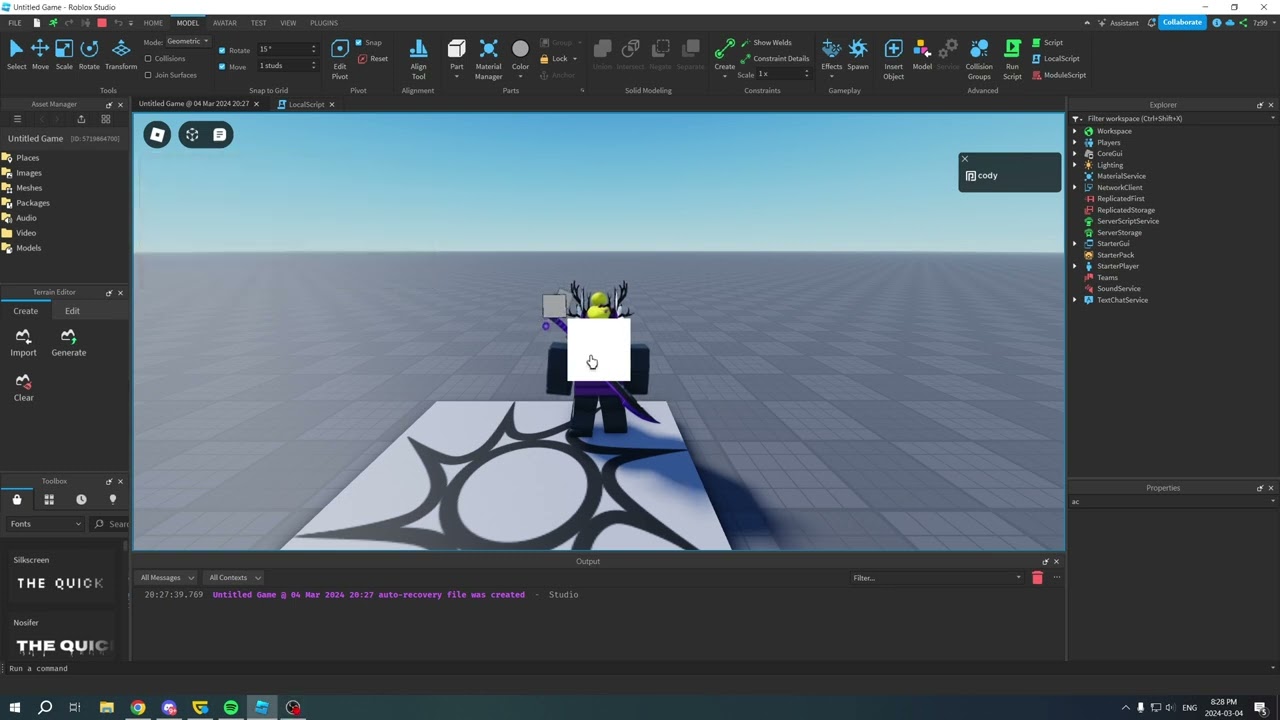Screen dimensions: 1280x720
Task: Toggle Join Surfaces checkbox
Action: [x=148, y=75]
